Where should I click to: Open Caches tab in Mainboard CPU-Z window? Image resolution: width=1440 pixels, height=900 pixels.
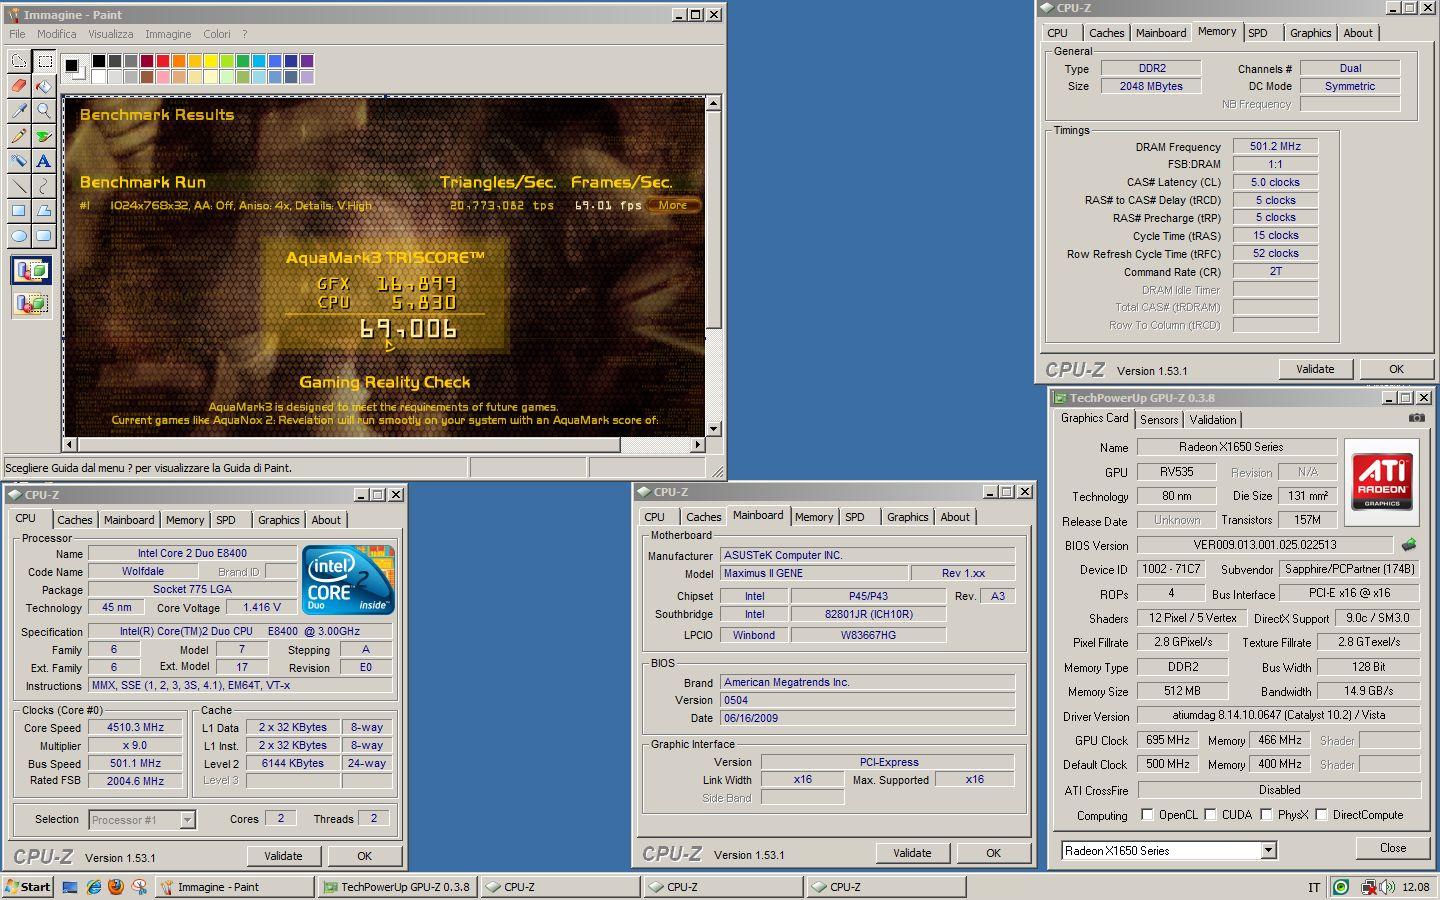tap(703, 517)
